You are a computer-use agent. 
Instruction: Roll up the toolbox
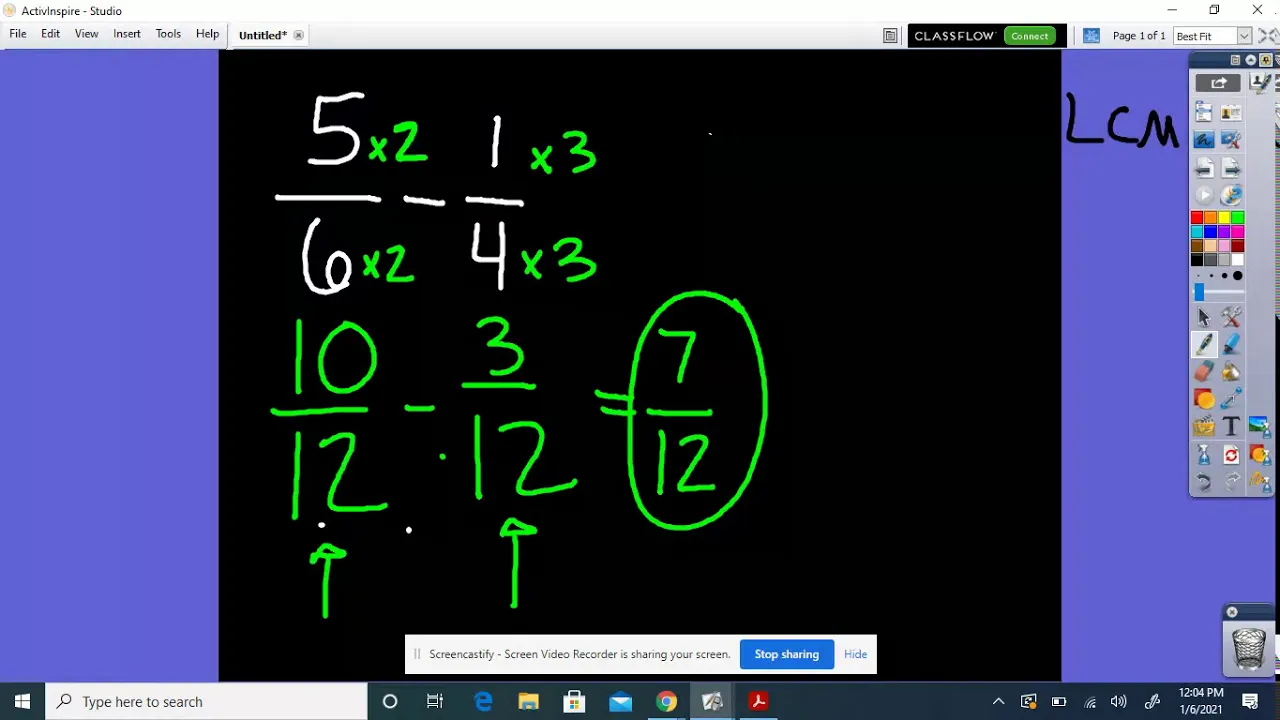click(x=1250, y=60)
